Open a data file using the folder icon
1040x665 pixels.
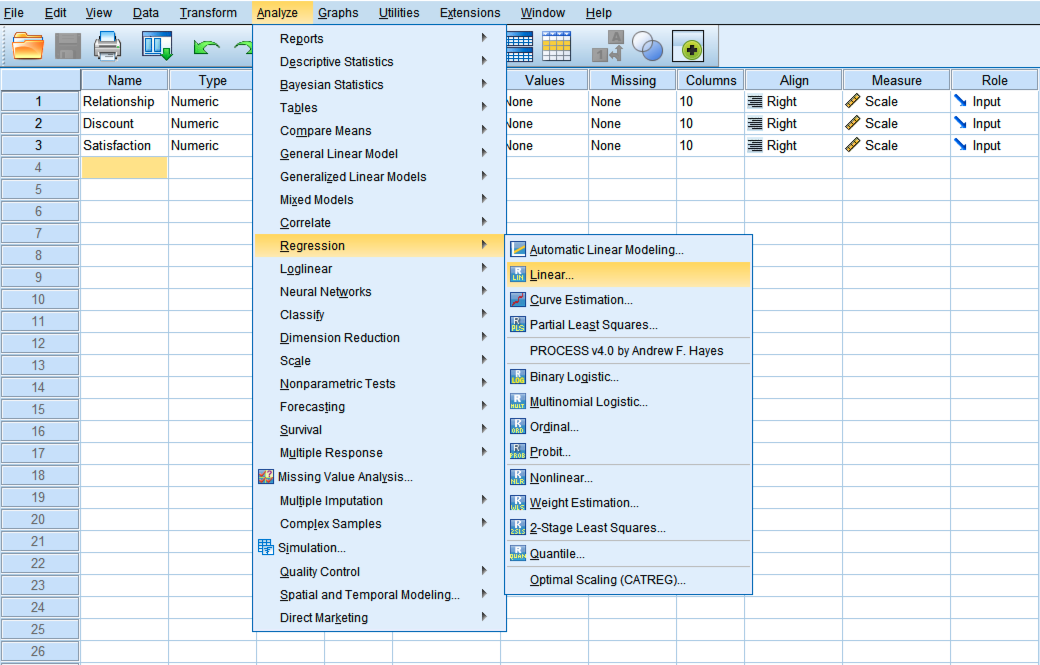(x=27, y=46)
